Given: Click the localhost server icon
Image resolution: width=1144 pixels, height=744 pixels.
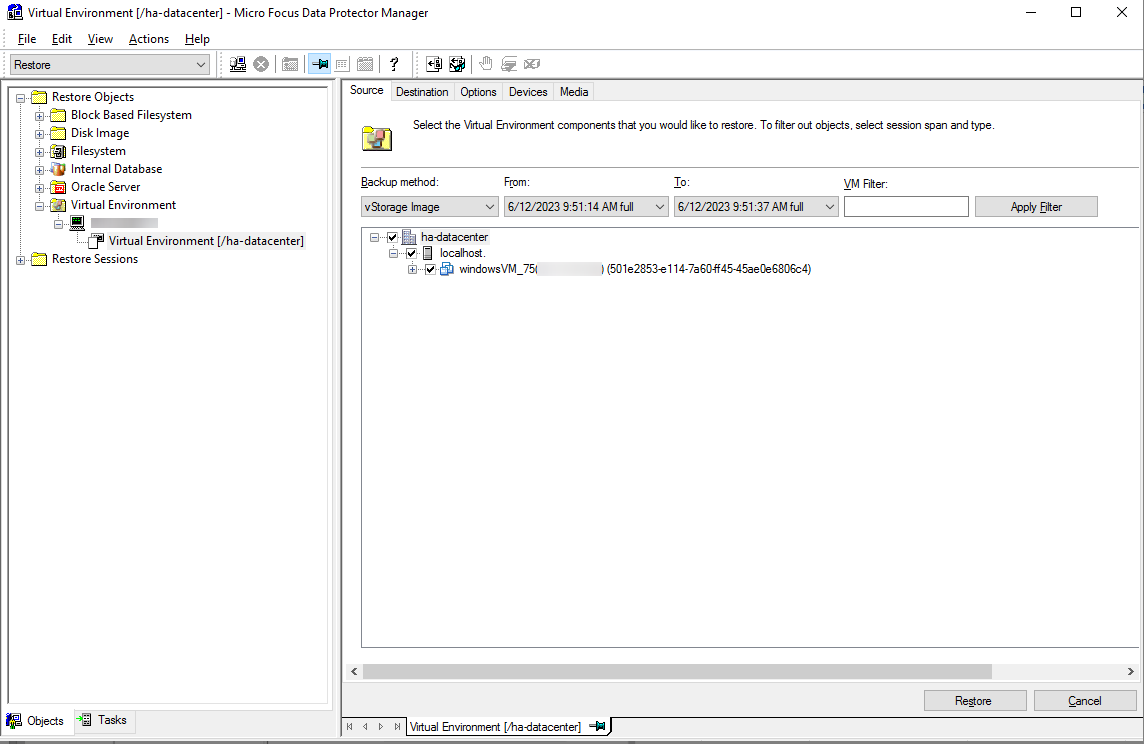Looking at the screenshot, I should 428,253.
